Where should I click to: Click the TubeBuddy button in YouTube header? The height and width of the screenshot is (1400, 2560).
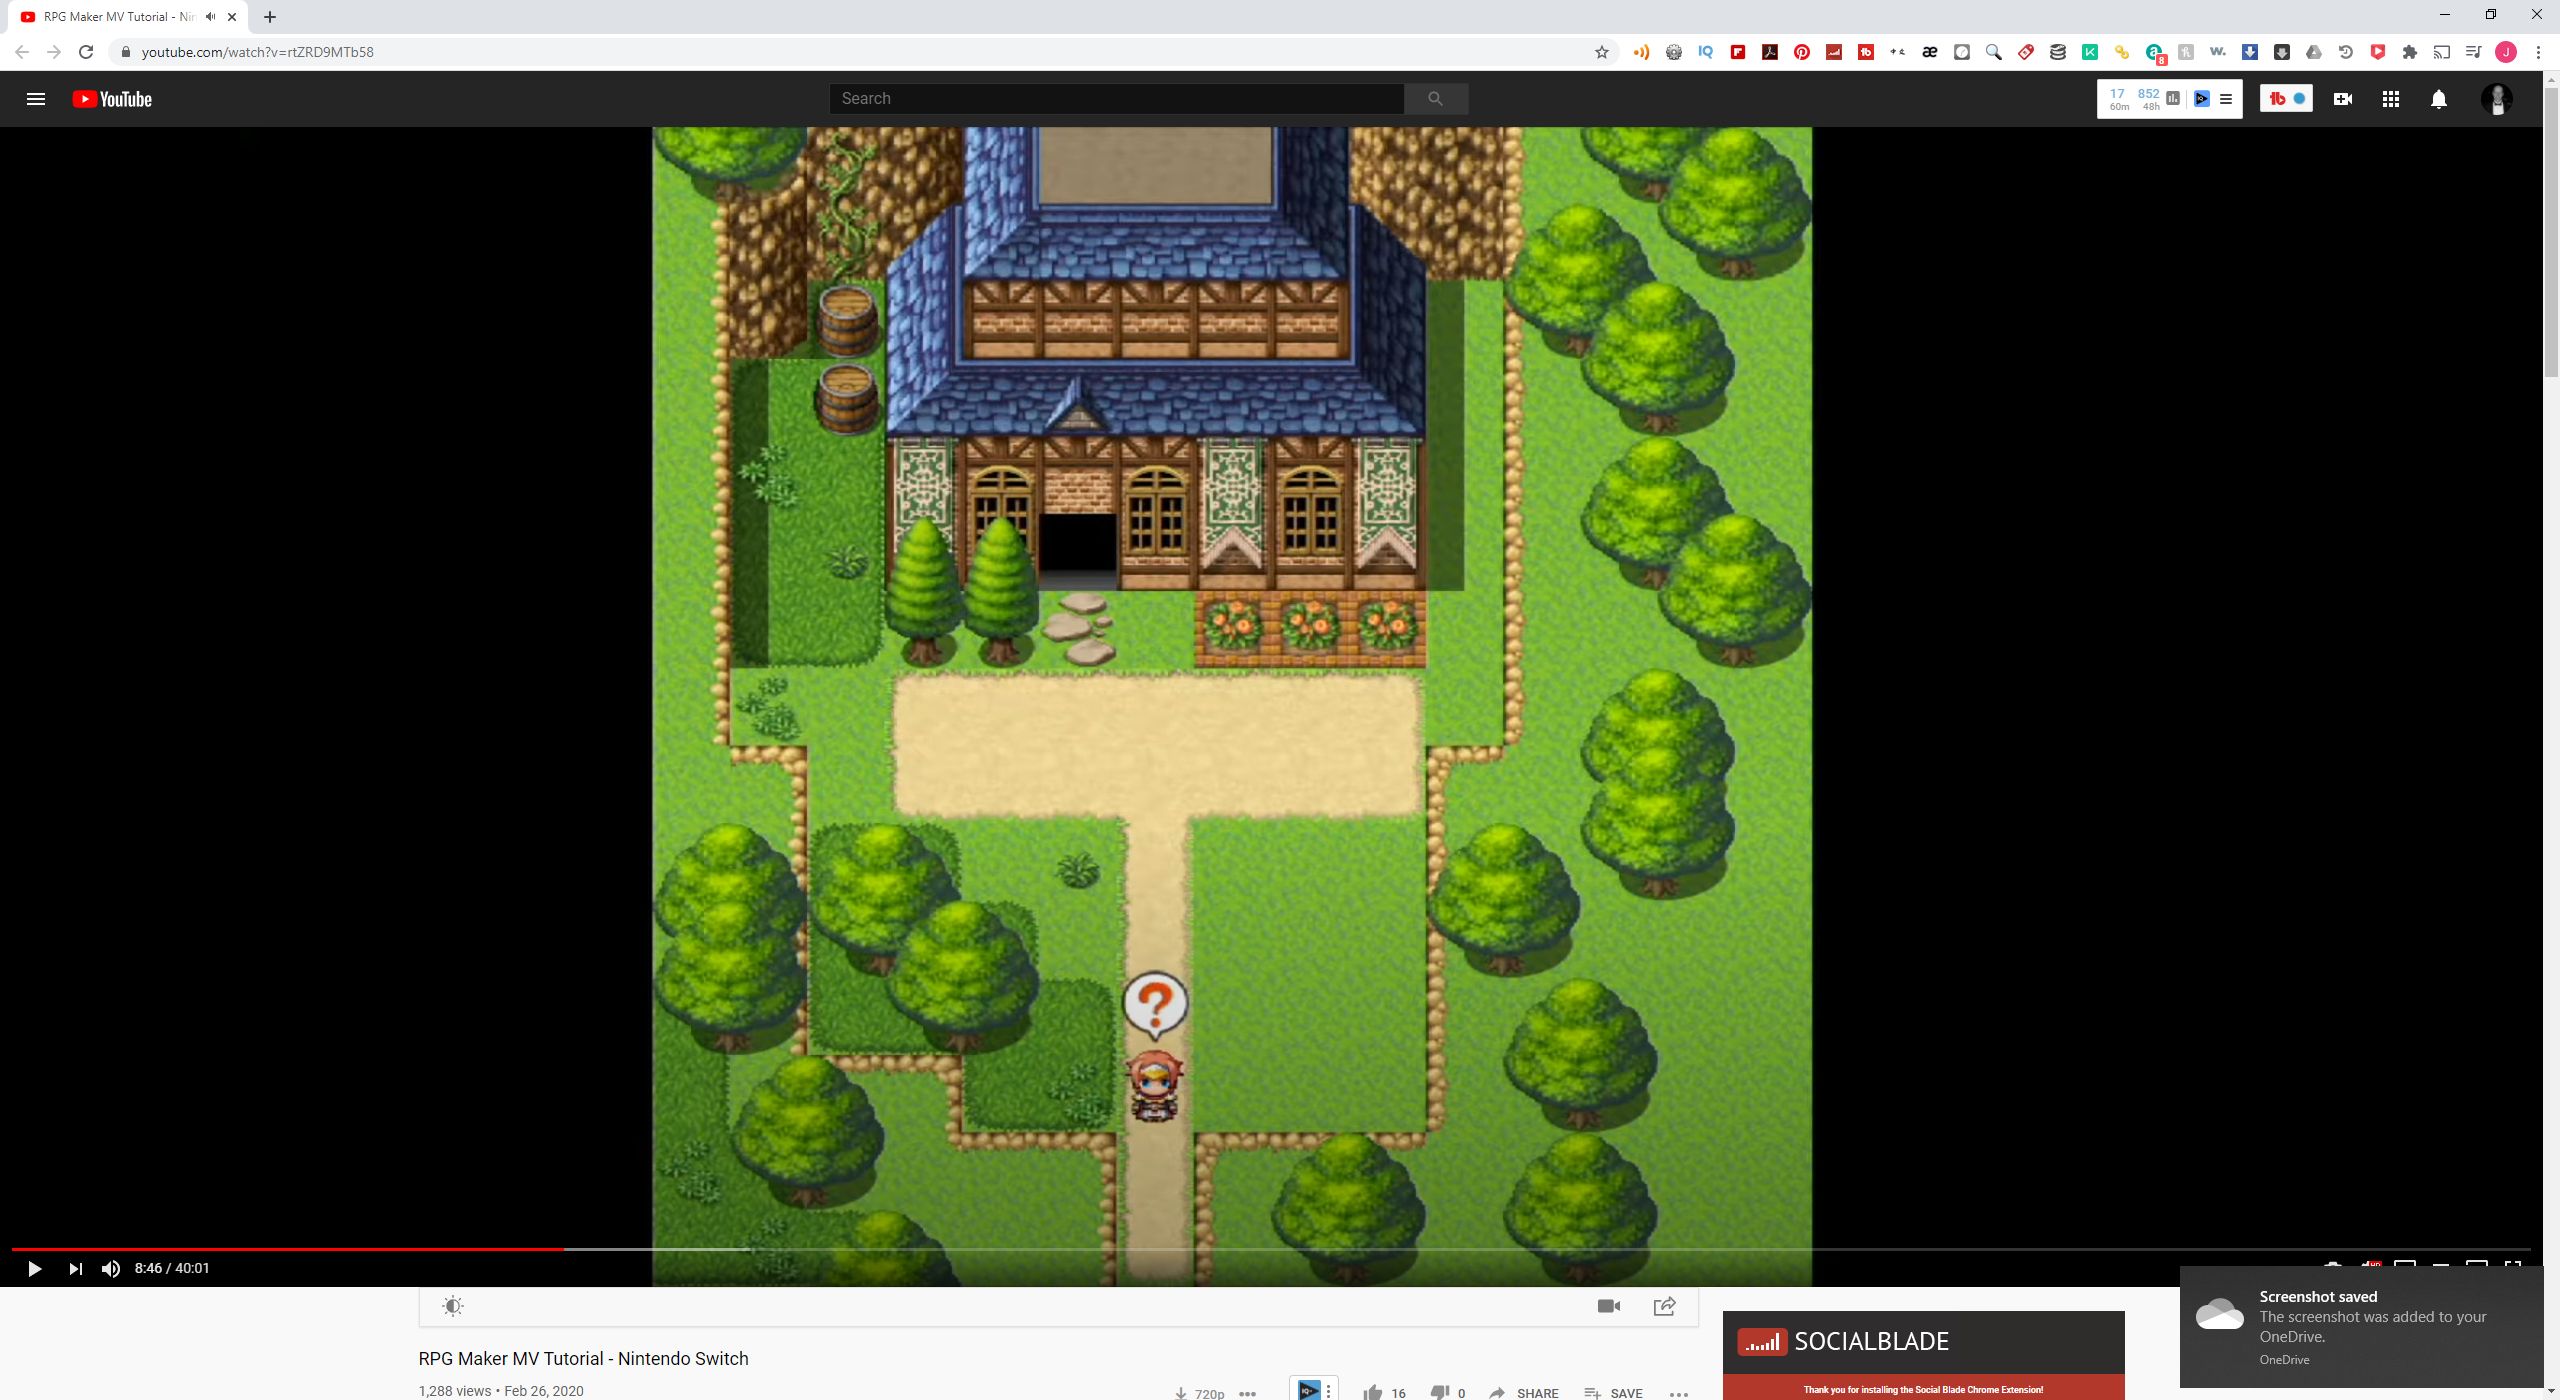pos(2286,99)
